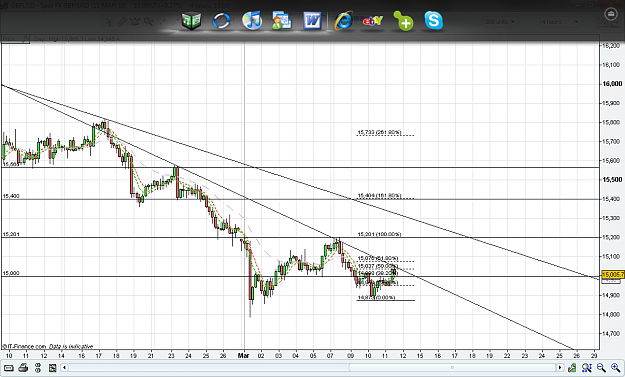Click the yellow 15,005.7 current price tag
625x377 pixels.
click(x=613, y=275)
